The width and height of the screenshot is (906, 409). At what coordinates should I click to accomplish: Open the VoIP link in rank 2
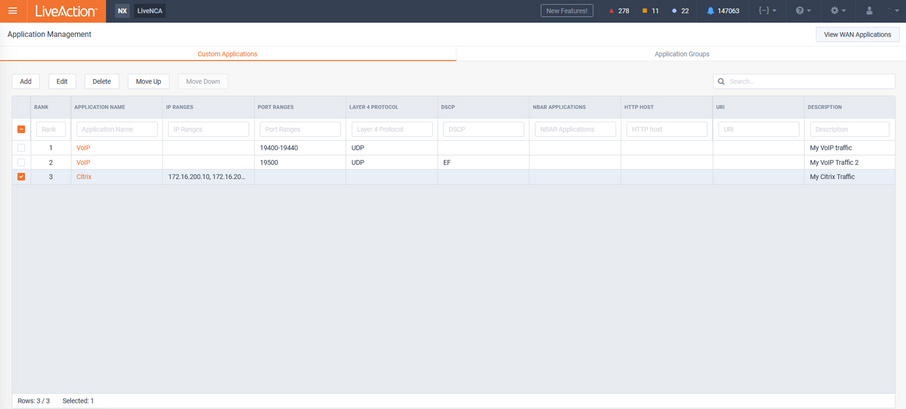[x=83, y=162]
